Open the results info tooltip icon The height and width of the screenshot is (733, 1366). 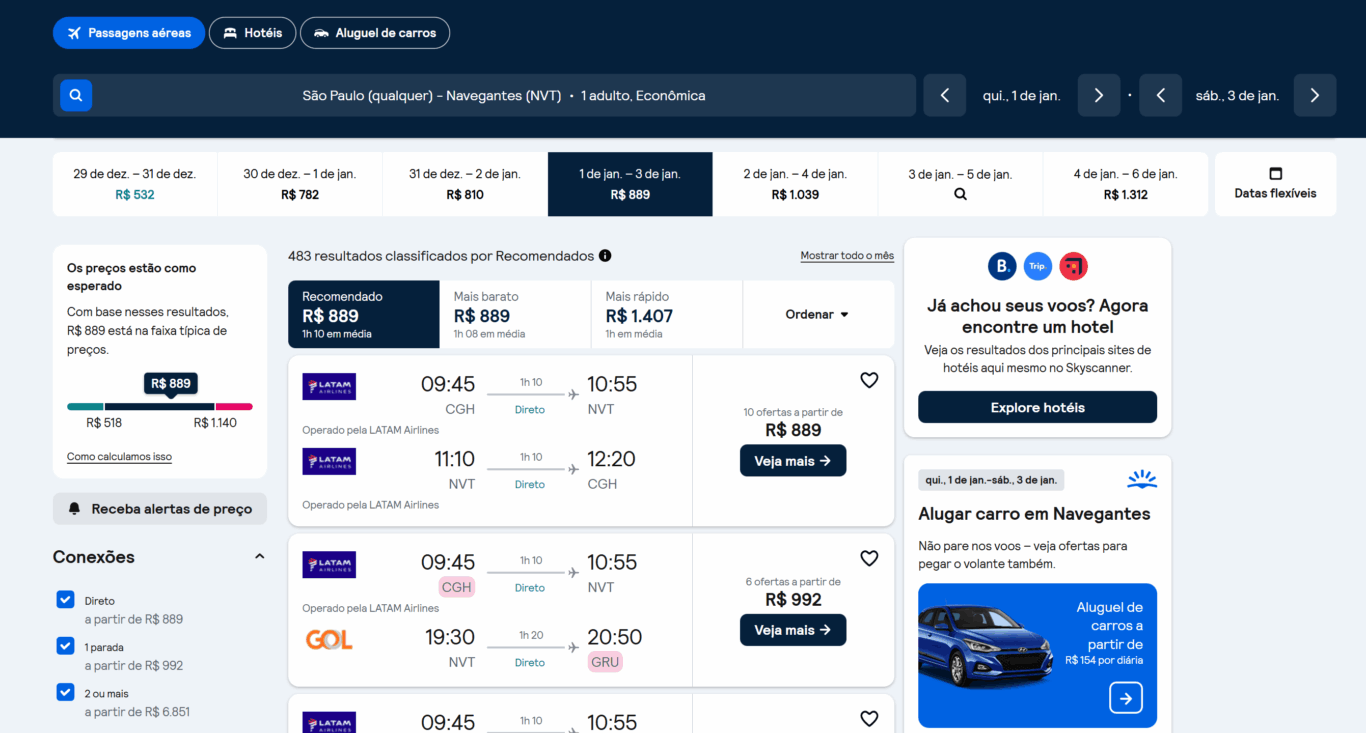tap(604, 256)
